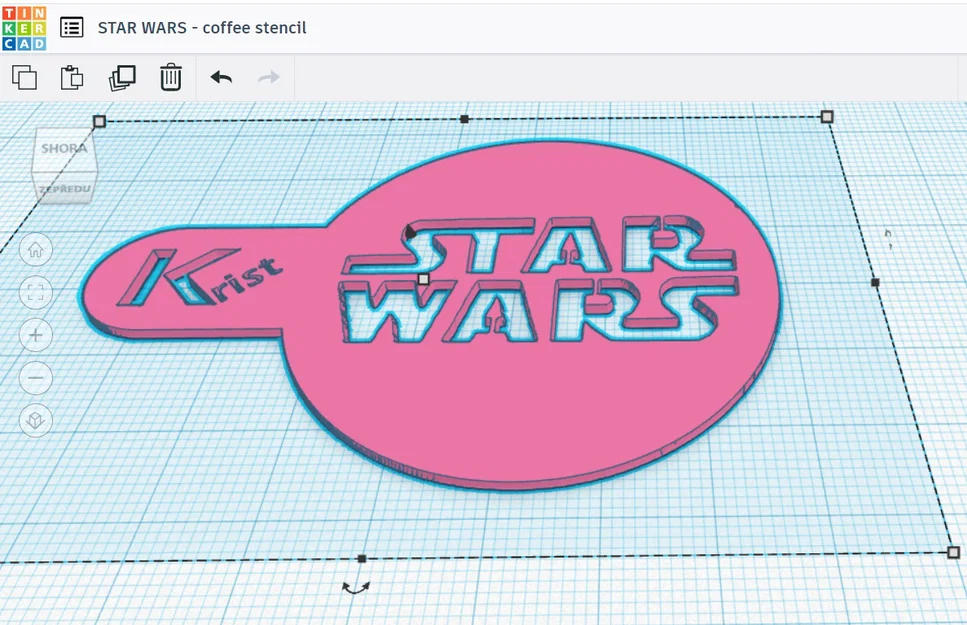Click the Fit all in view icon

[35, 292]
